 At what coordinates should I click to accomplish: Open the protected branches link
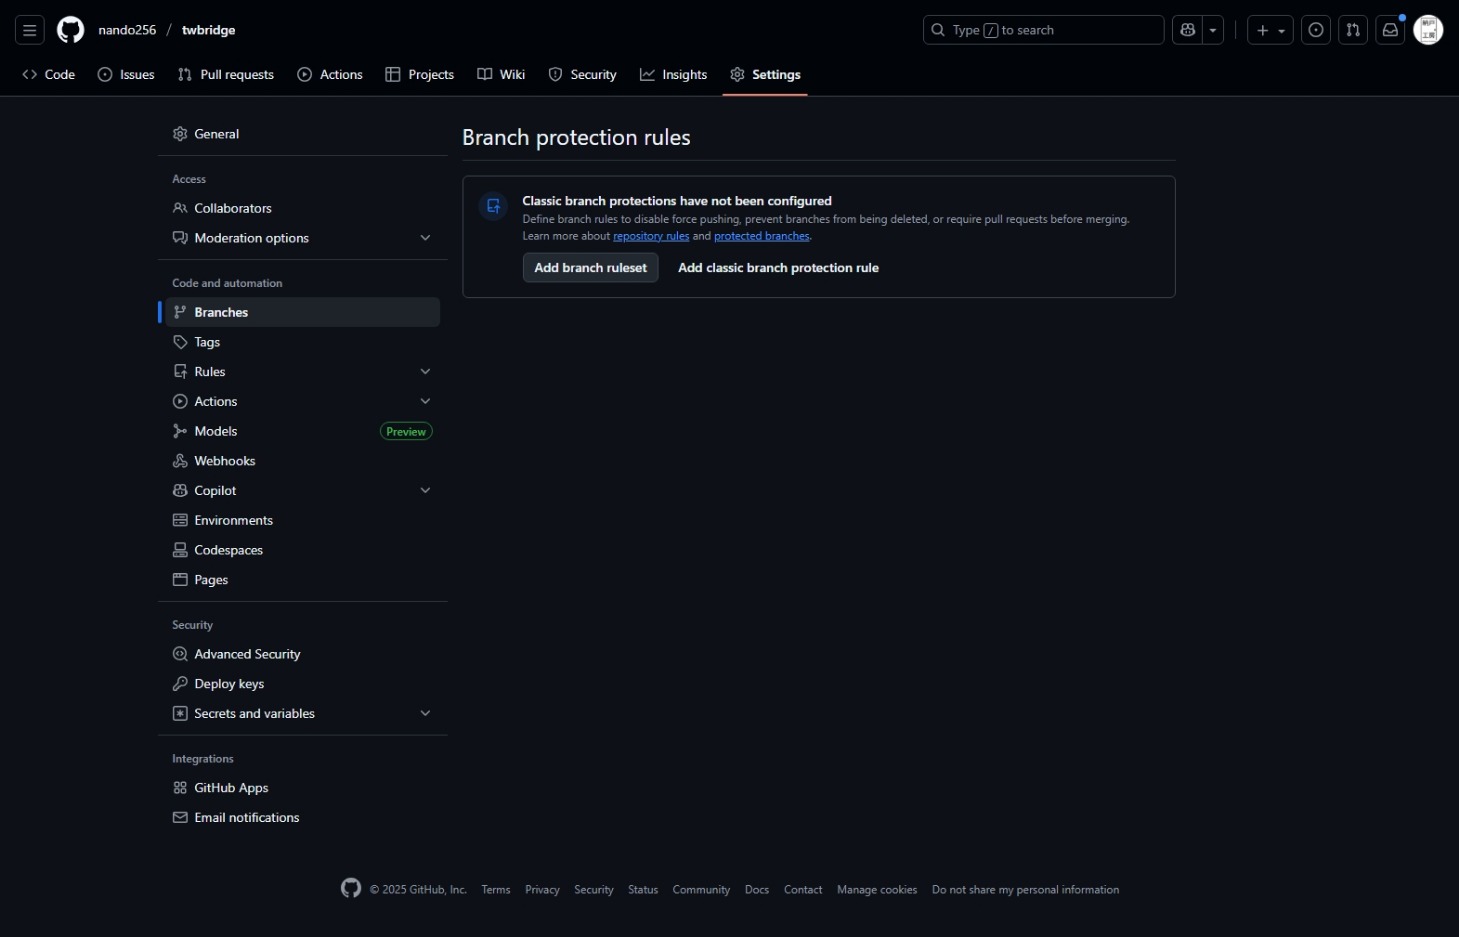point(761,237)
